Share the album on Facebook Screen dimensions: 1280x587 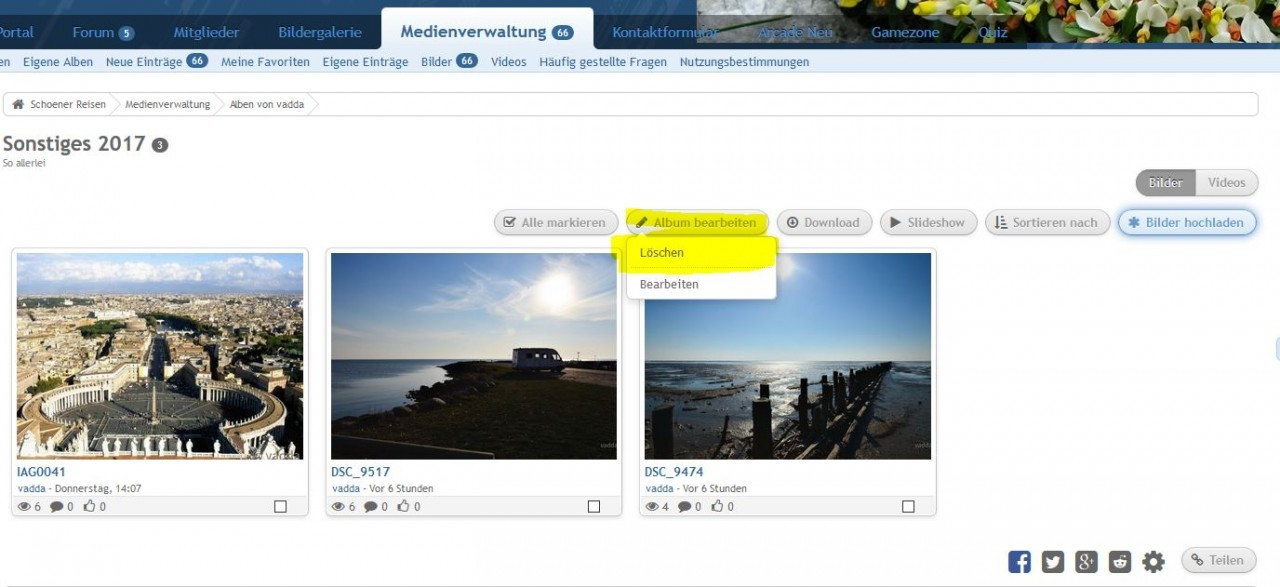[1019, 561]
